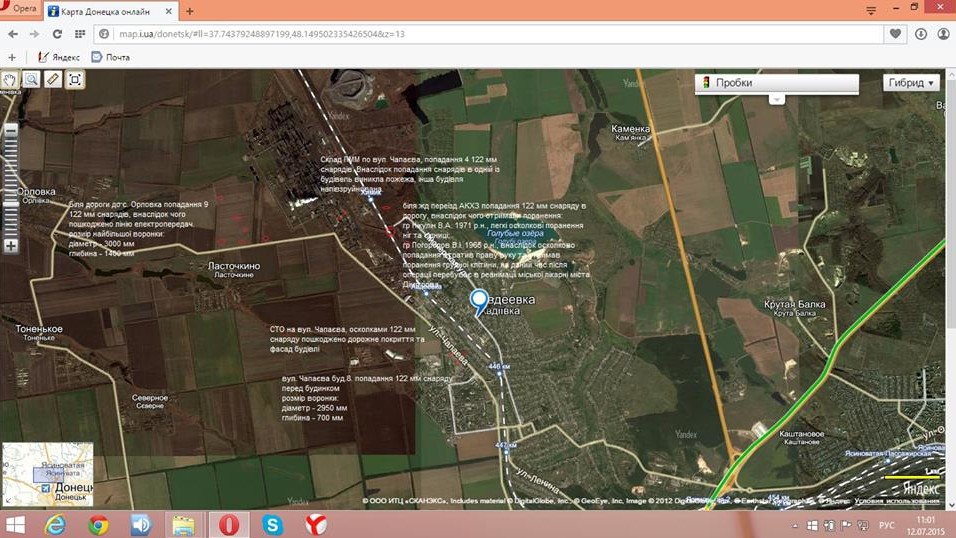Activate the magnifier zoom tool
Image resolution: width=956 pixels, height=538 pixels.
(x=32, y=79)
